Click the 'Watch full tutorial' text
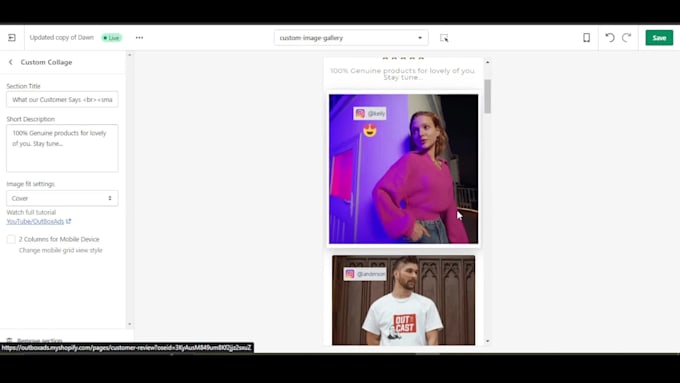Image resolution: width=680 pixels, height=383 pixels. (31, 212)
